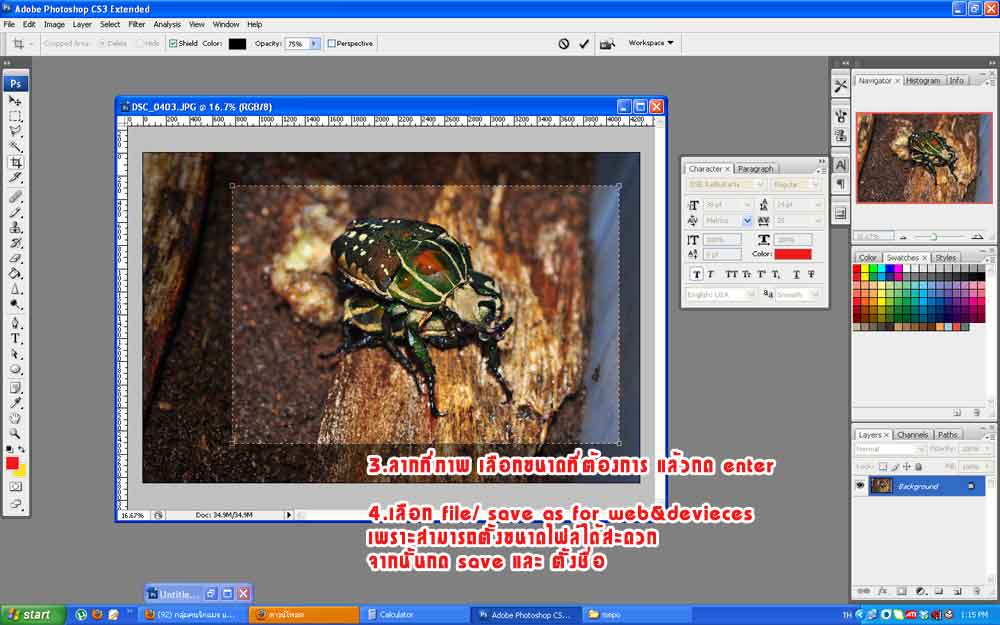Open the Workspace dropdown

(650, 43)
